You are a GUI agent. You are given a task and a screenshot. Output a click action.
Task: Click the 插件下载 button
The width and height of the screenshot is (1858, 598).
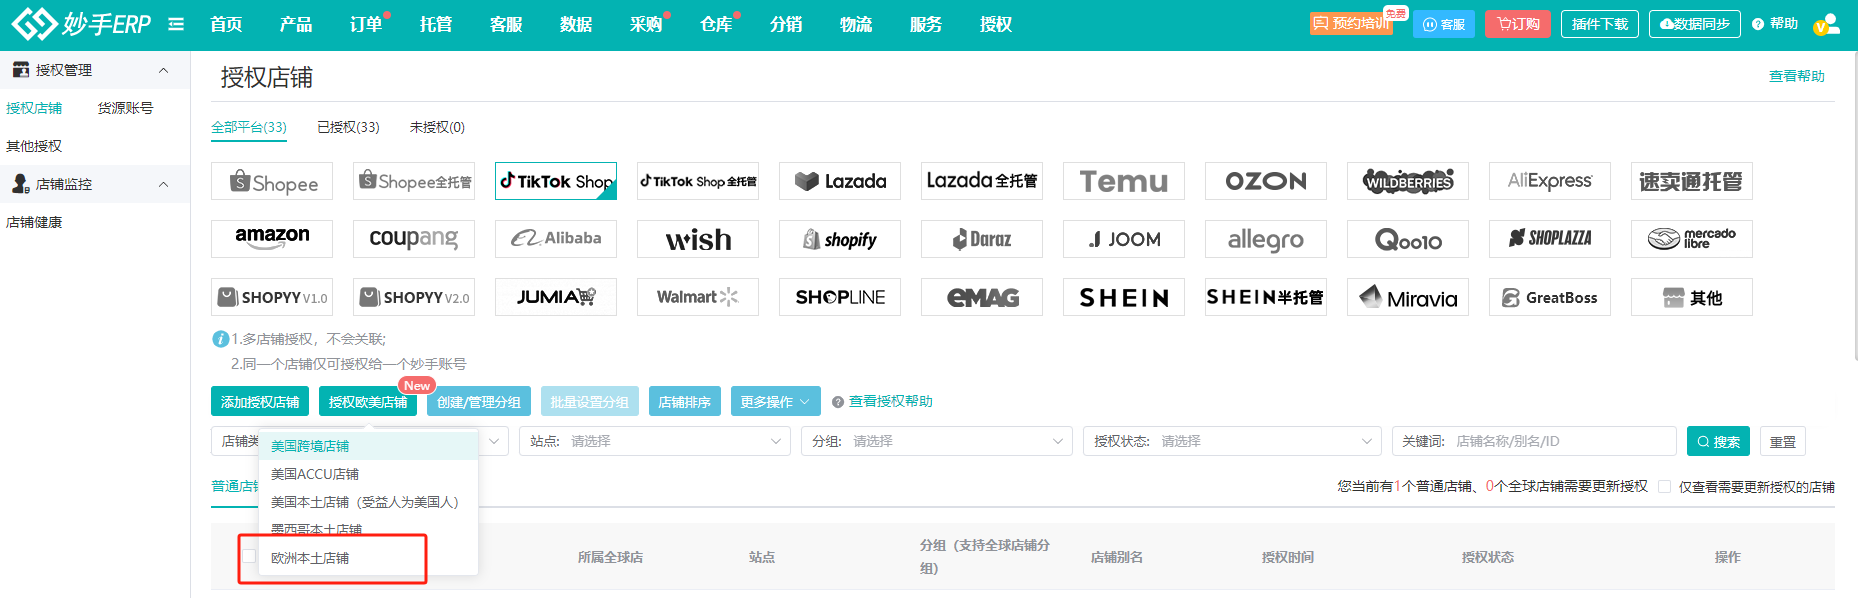(x=1600, y=24)
